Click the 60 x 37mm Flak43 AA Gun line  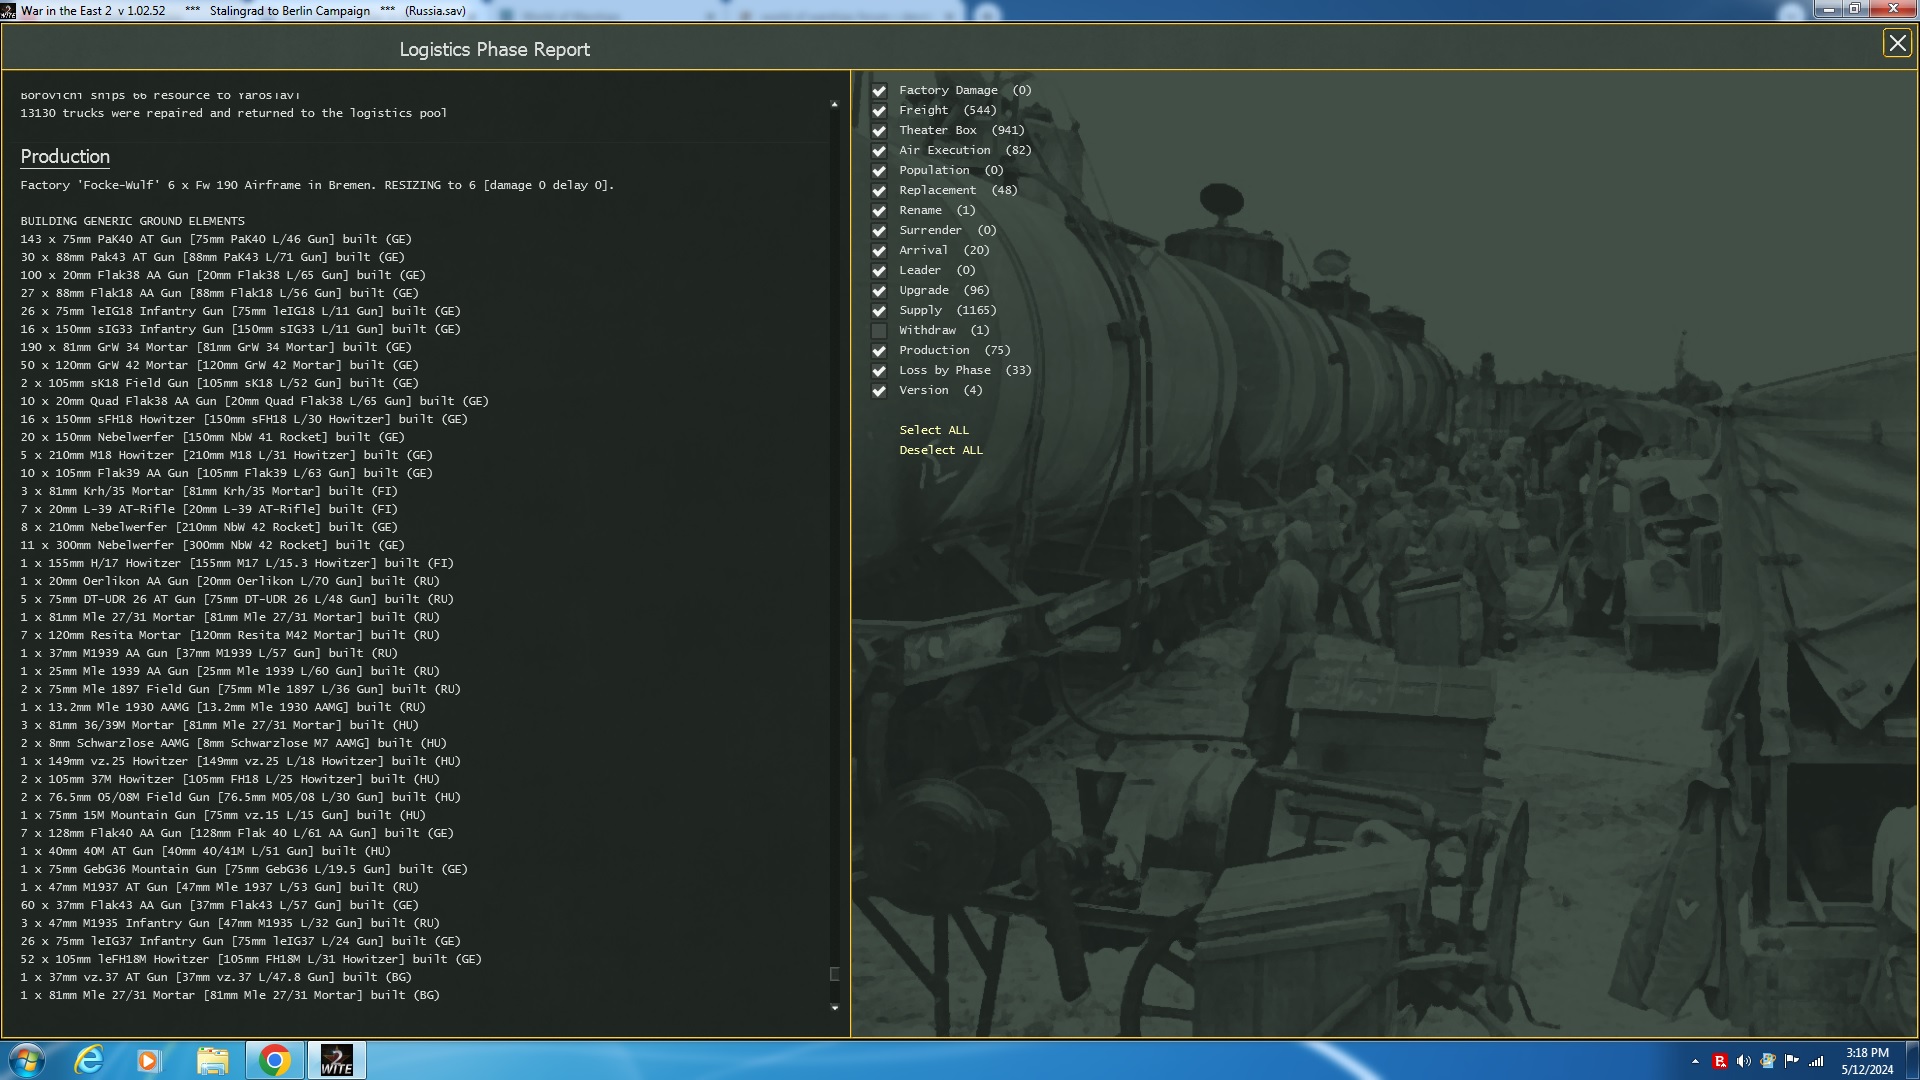220,905
